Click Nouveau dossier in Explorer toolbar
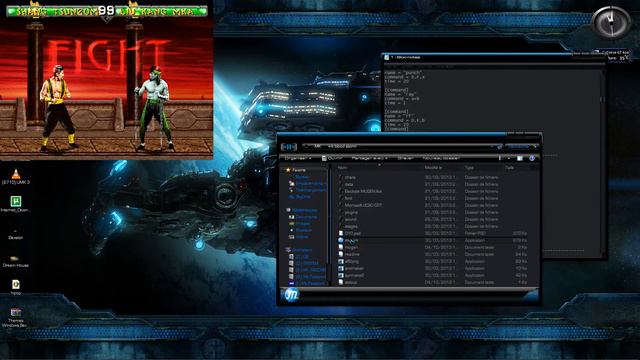Image resolution: width=640 pixels, height=360 pixels. tap(441, 158)
